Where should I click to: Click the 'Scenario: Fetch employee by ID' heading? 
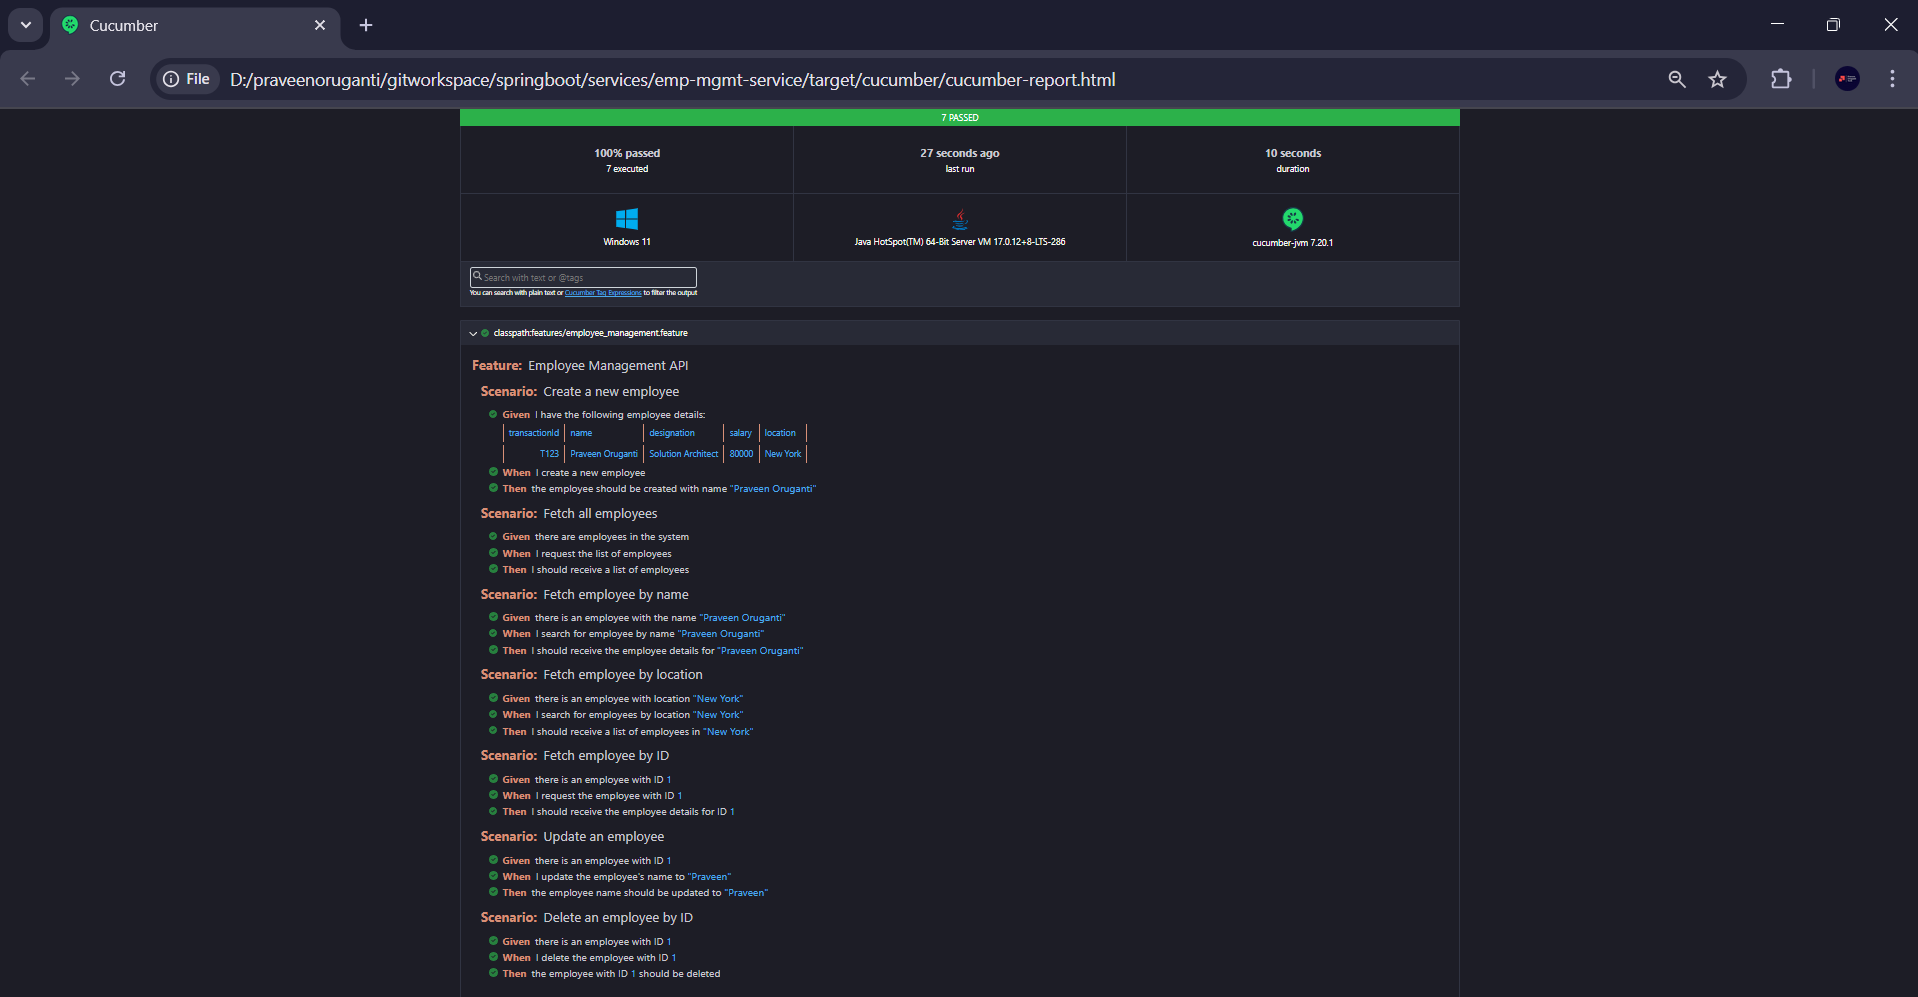[575, 756]
